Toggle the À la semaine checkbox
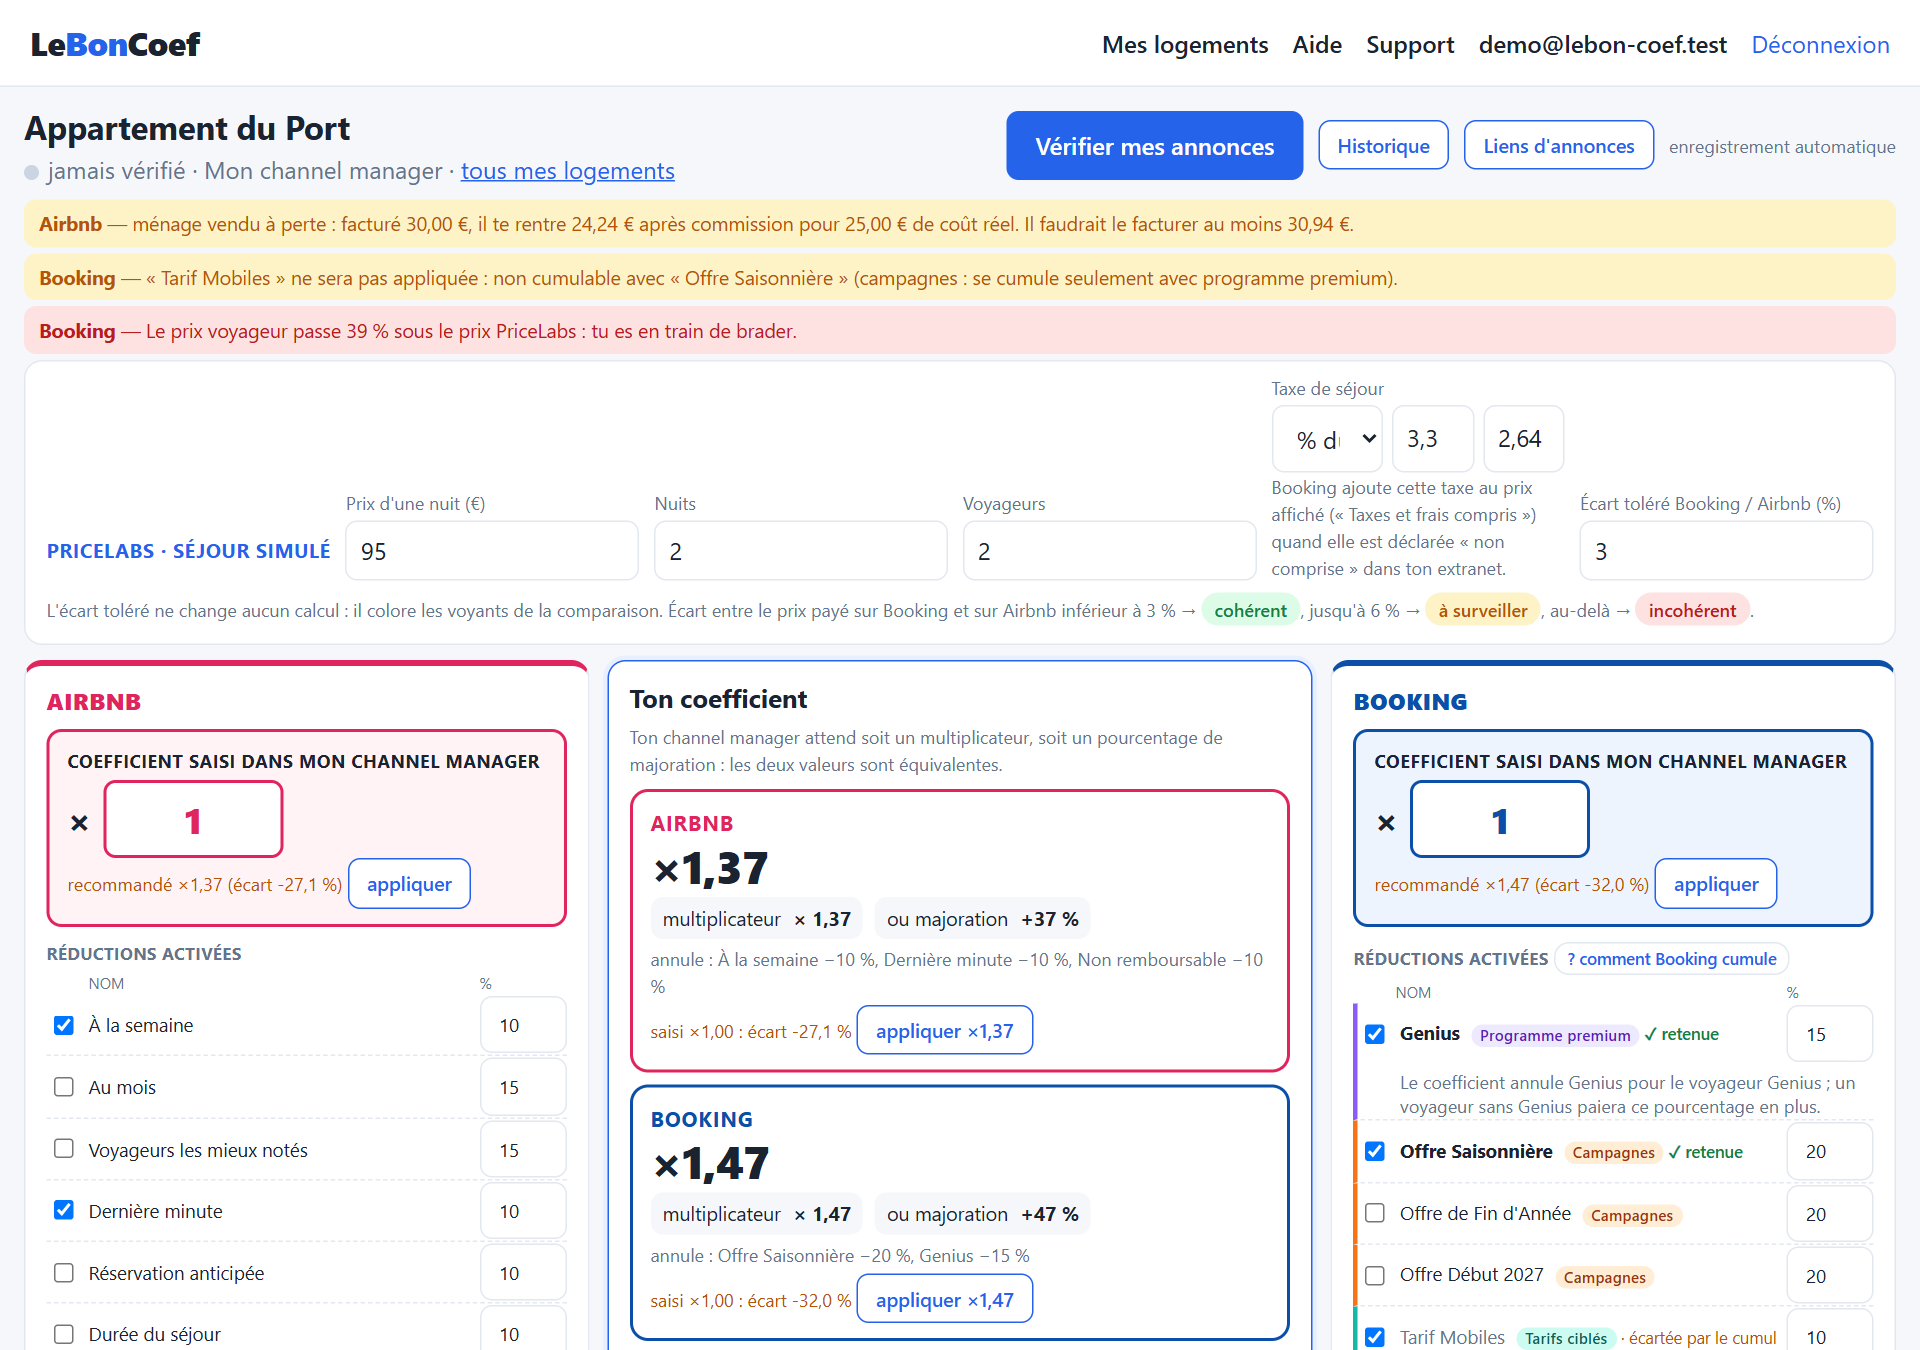 point(64,1025)
